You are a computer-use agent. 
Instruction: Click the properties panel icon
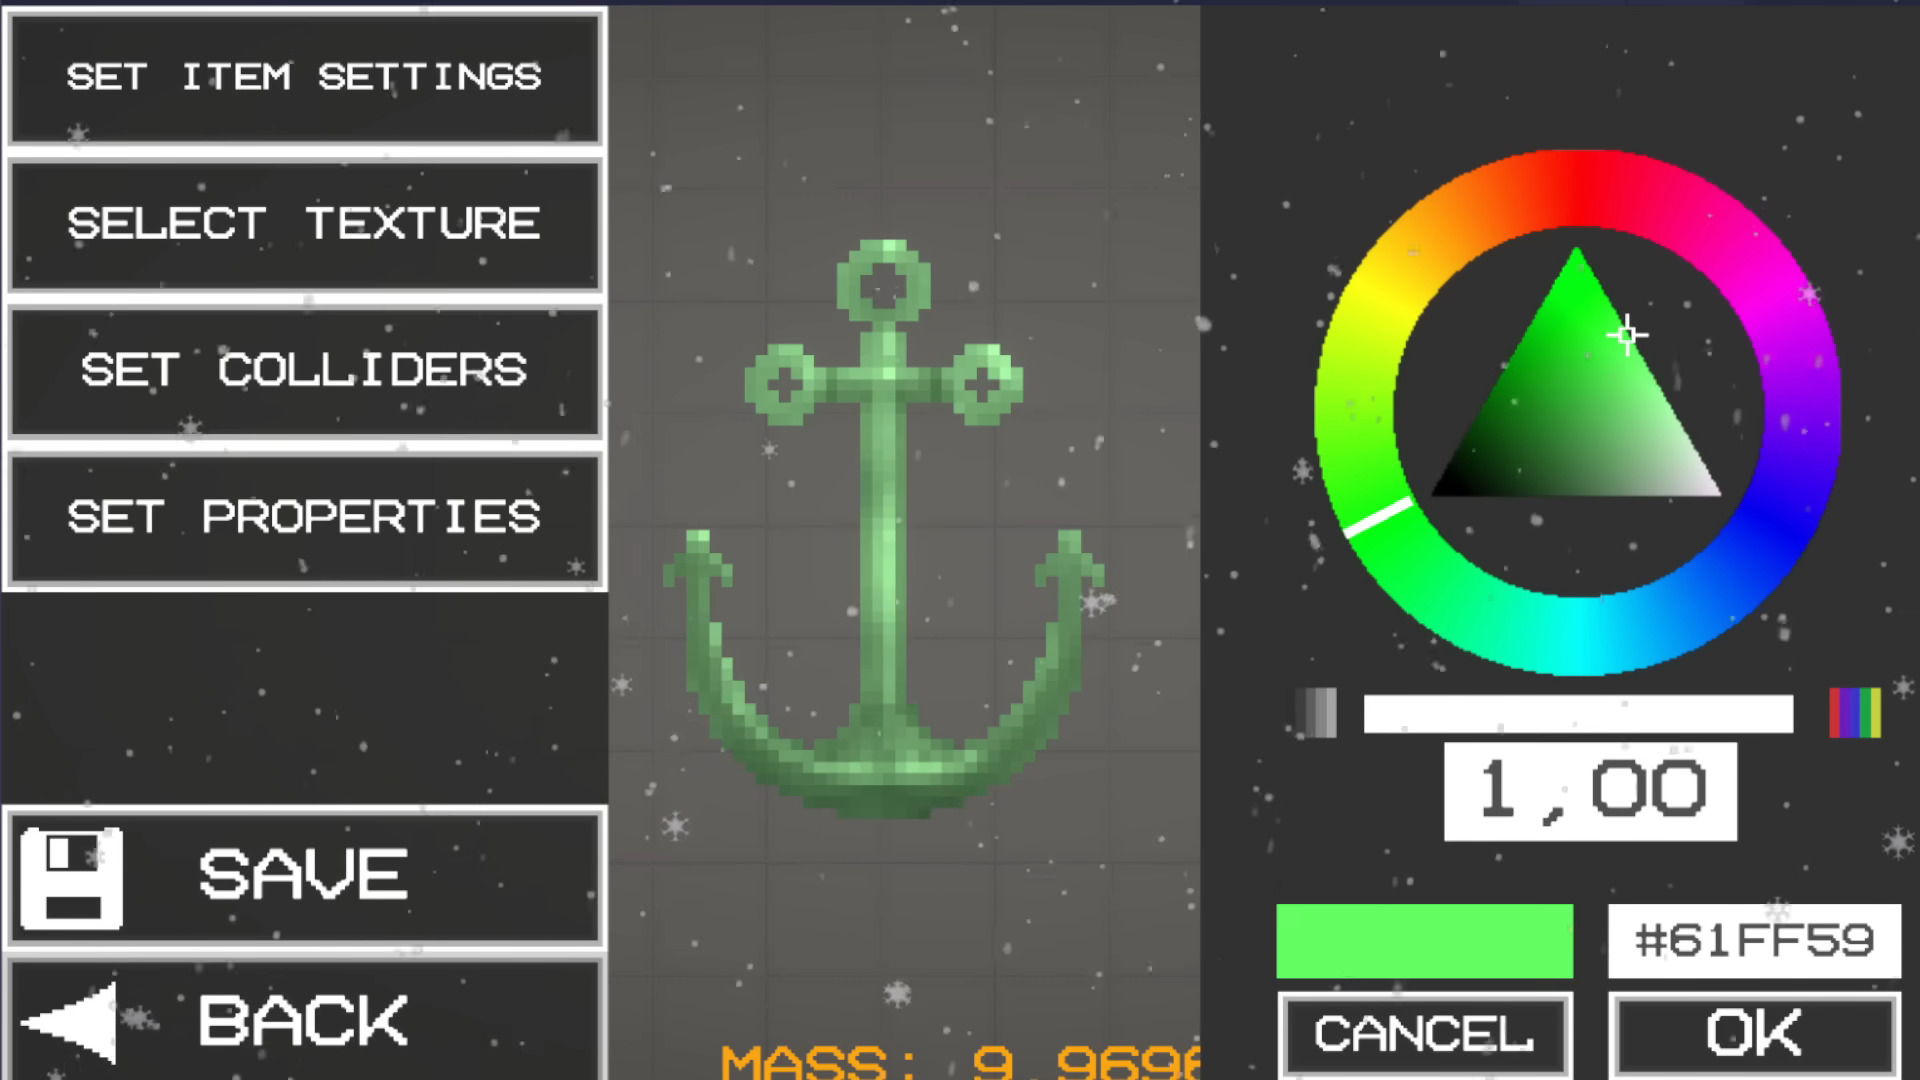(x=302, y=513)
